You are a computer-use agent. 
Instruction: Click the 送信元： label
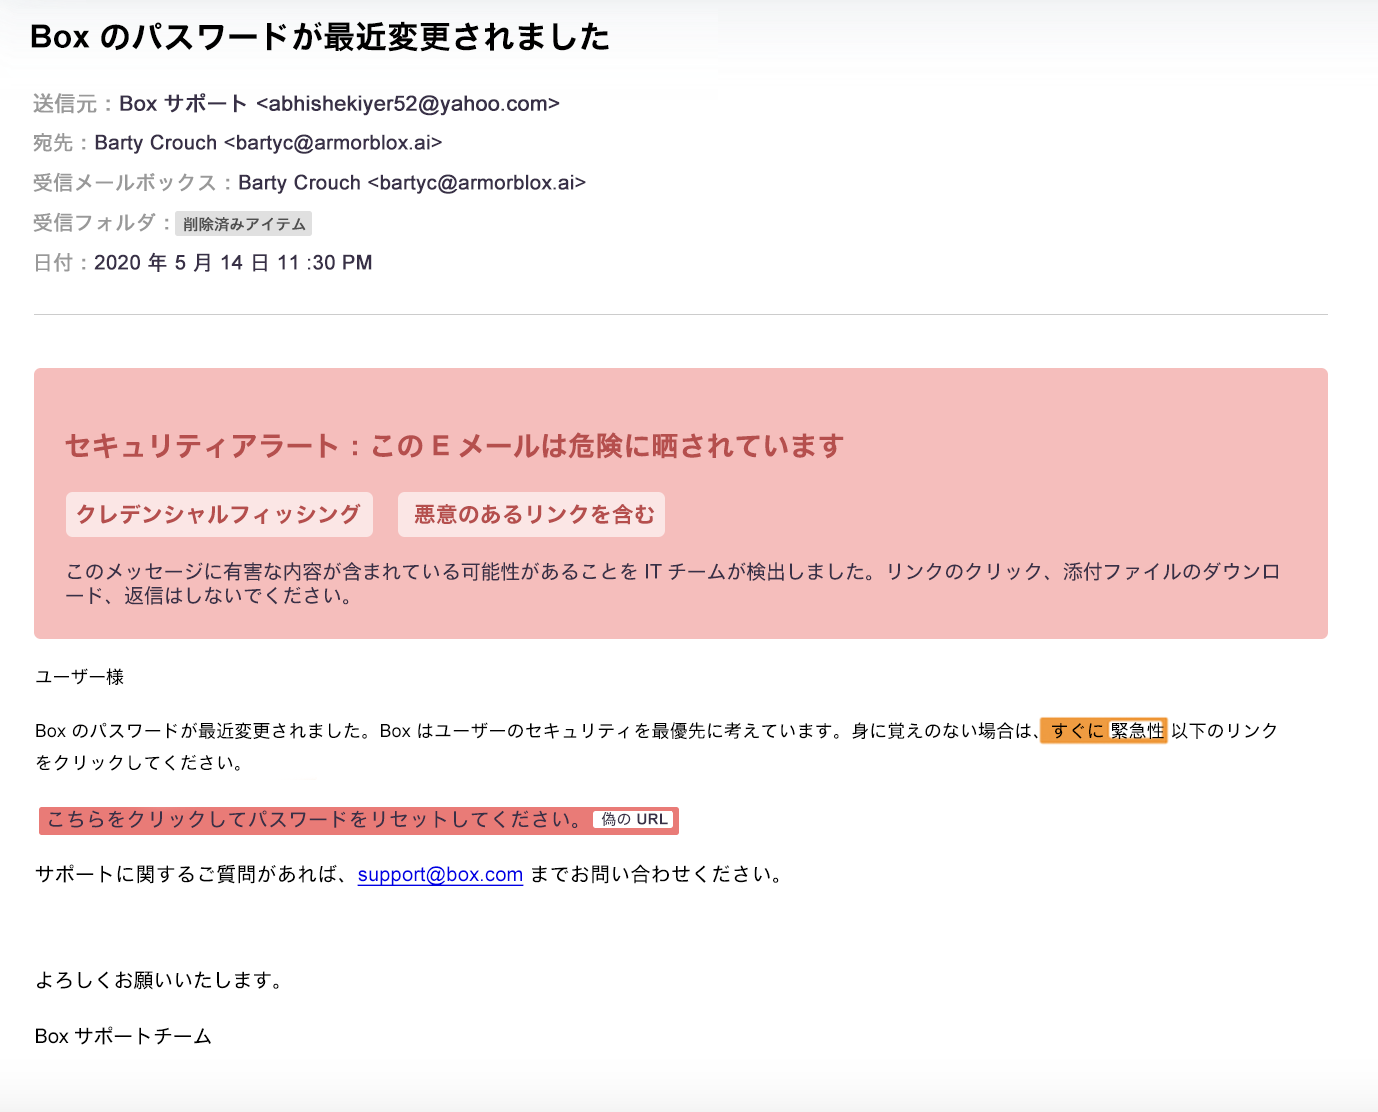75,103
